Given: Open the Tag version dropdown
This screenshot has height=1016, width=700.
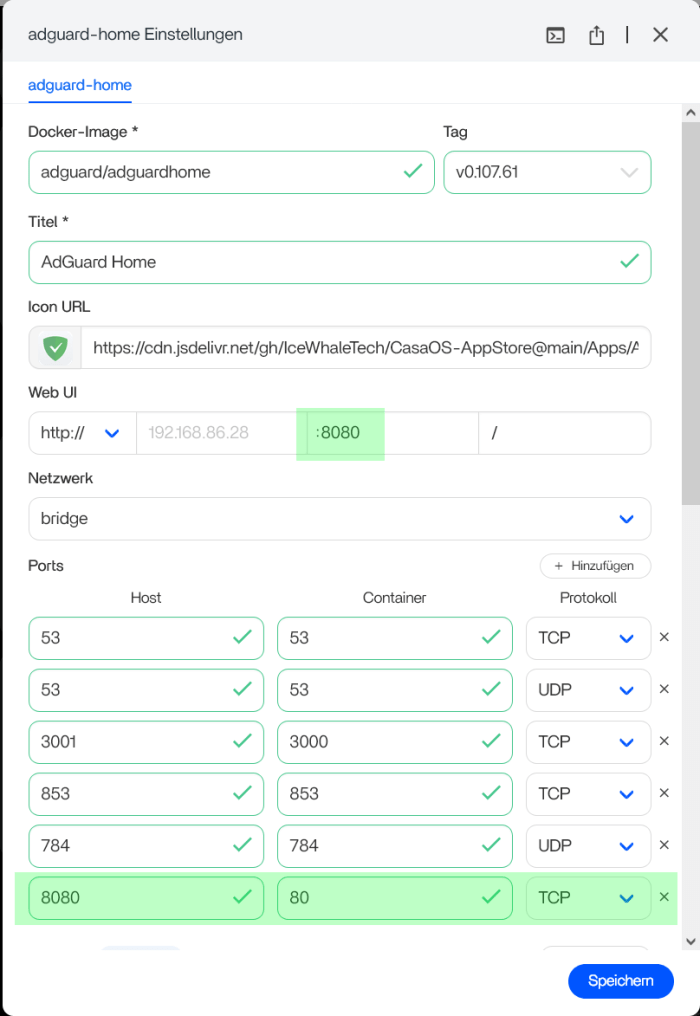Looking at the screenshot, I should click(547, 172).
